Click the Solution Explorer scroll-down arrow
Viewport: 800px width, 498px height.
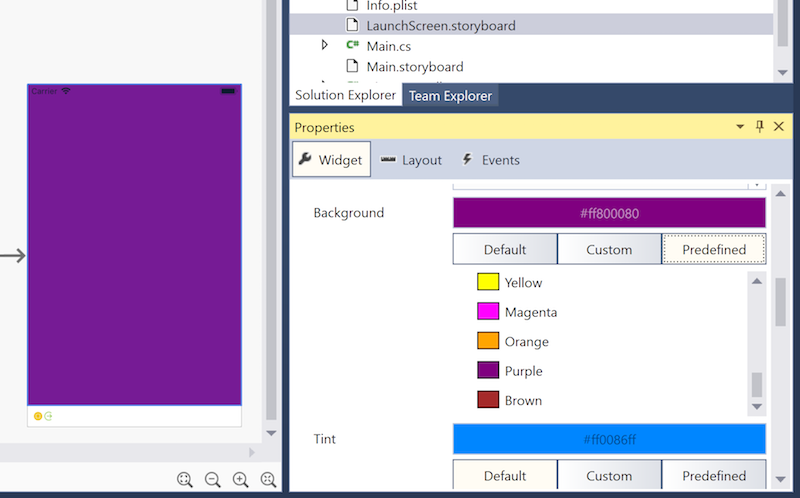click(x=783, y=73)
